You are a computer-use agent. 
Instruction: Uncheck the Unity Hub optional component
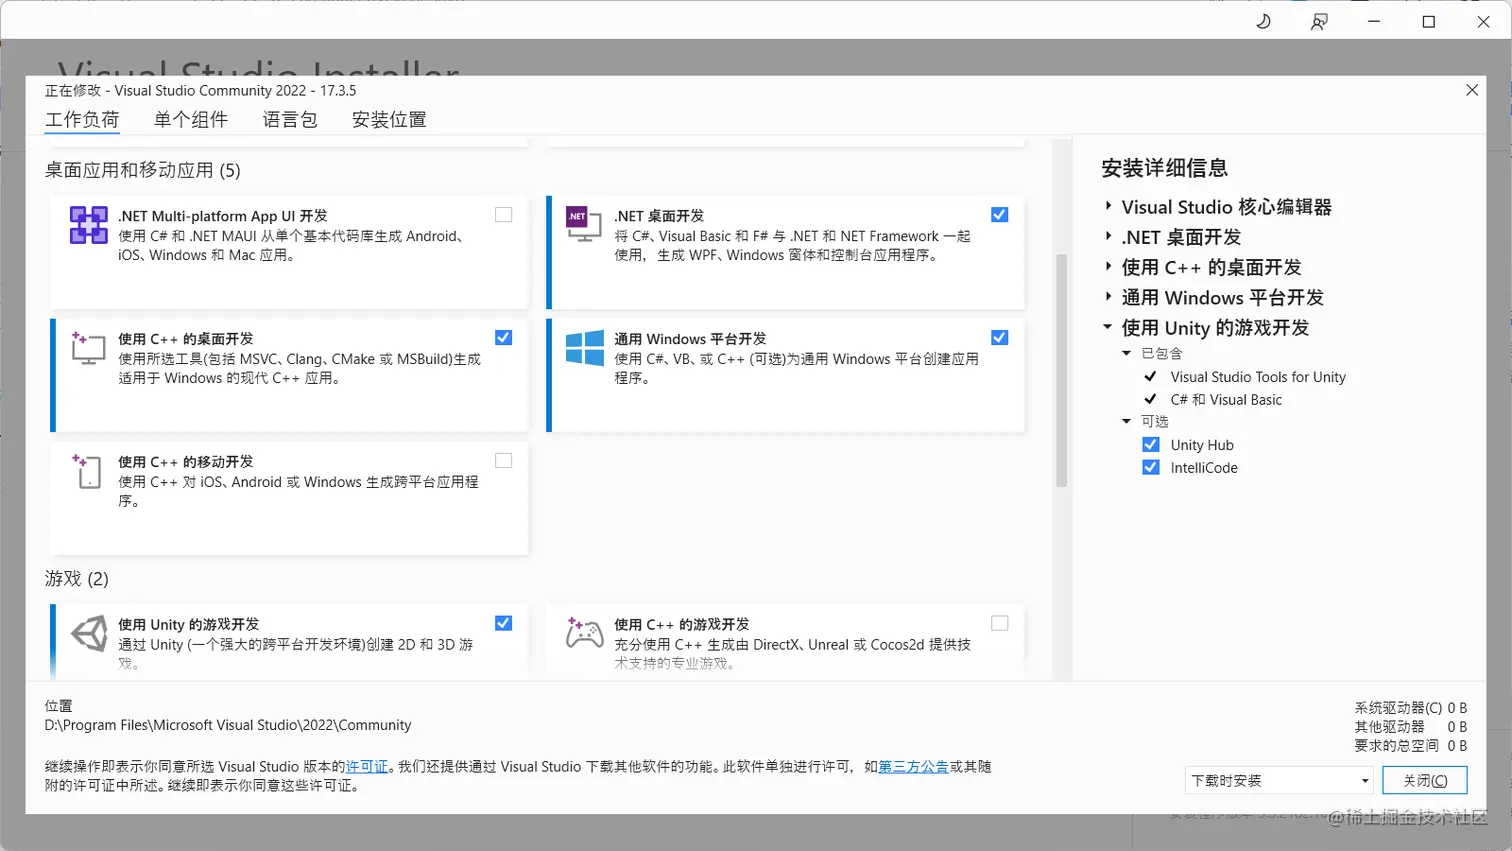1151,445
